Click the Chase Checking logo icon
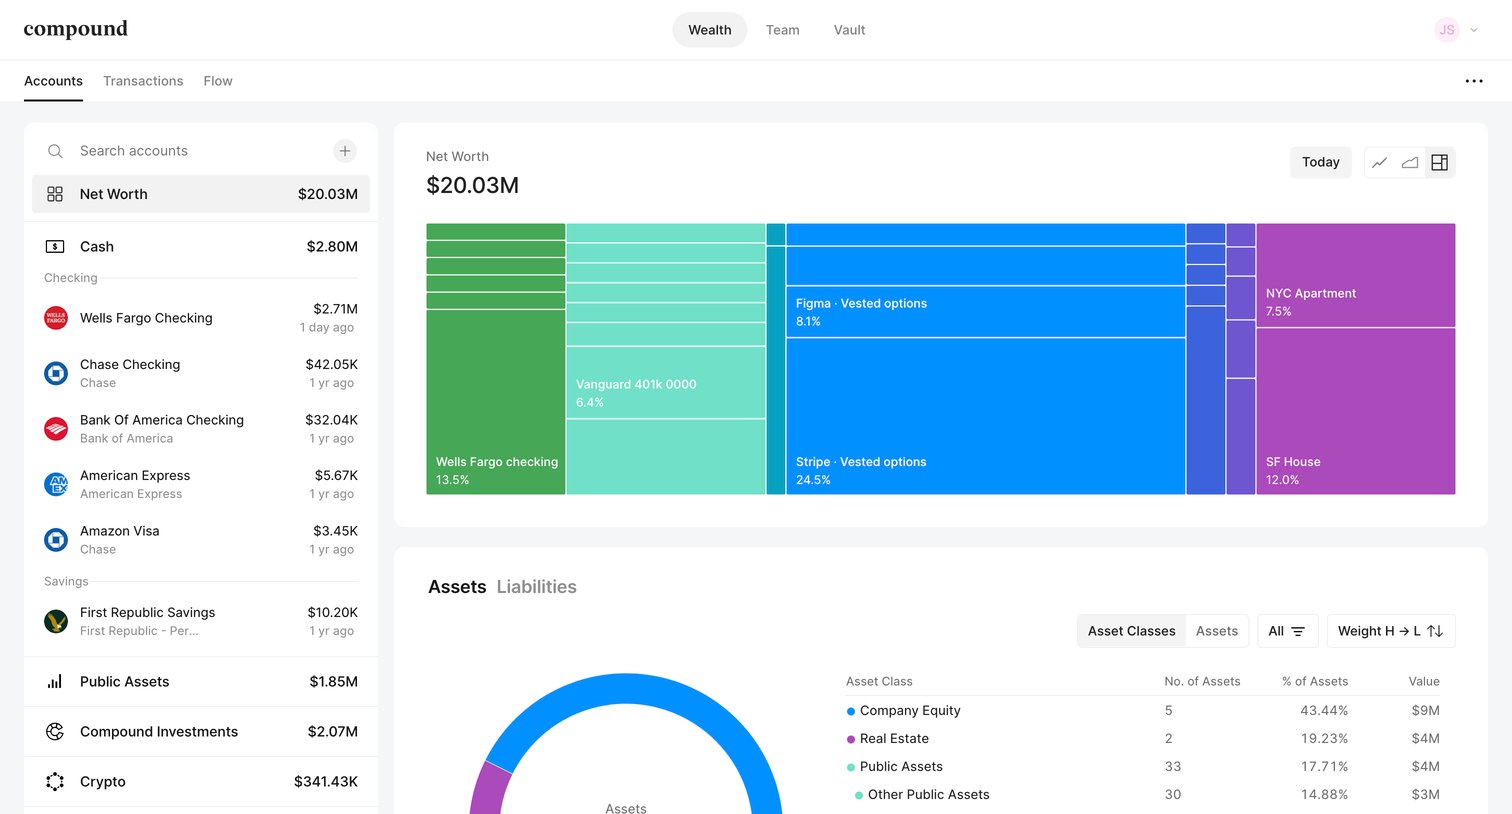This screenshot has width=1512, height=814. click(x=56, y=373)
